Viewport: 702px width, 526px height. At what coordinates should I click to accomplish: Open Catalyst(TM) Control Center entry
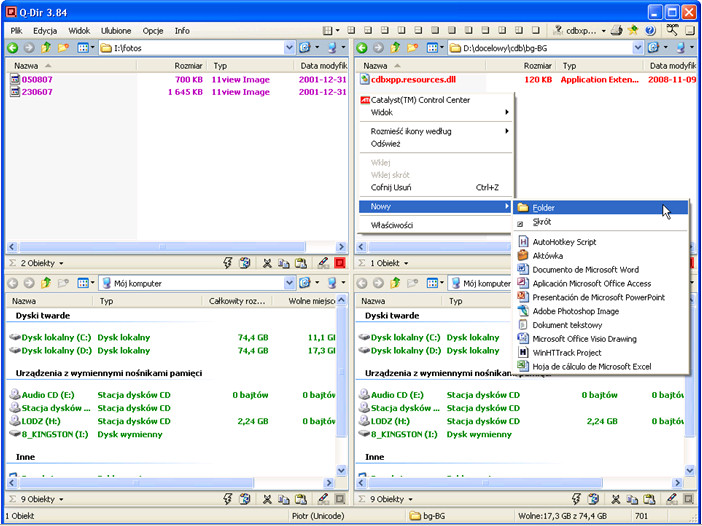[x=437, y=100]
